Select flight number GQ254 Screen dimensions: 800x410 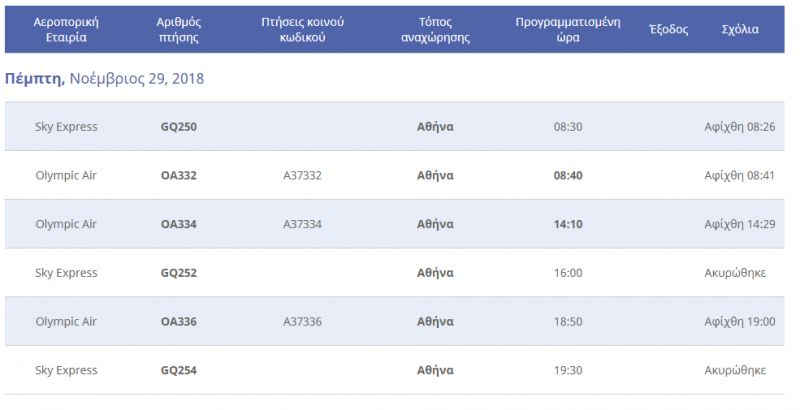click(x=179, y=370)
